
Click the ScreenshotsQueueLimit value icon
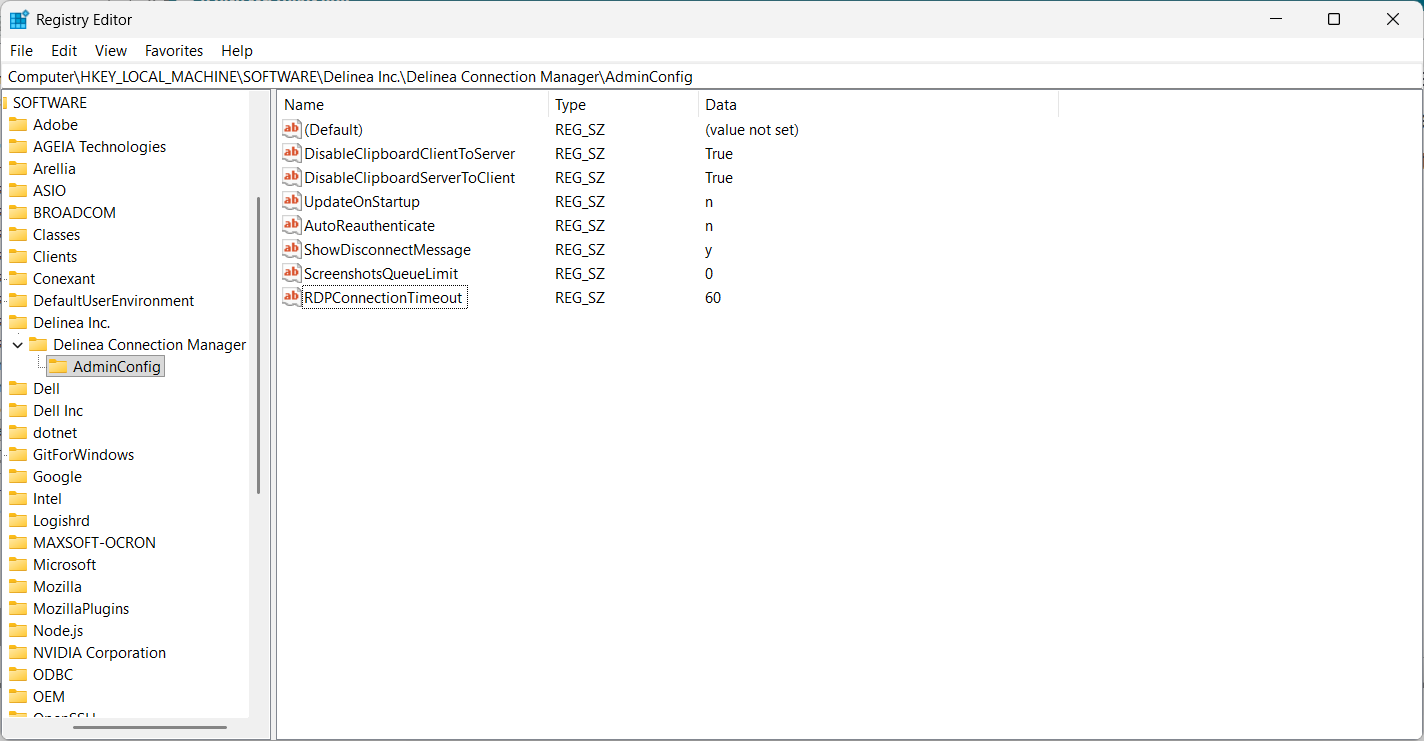click(x=292, y=273)
